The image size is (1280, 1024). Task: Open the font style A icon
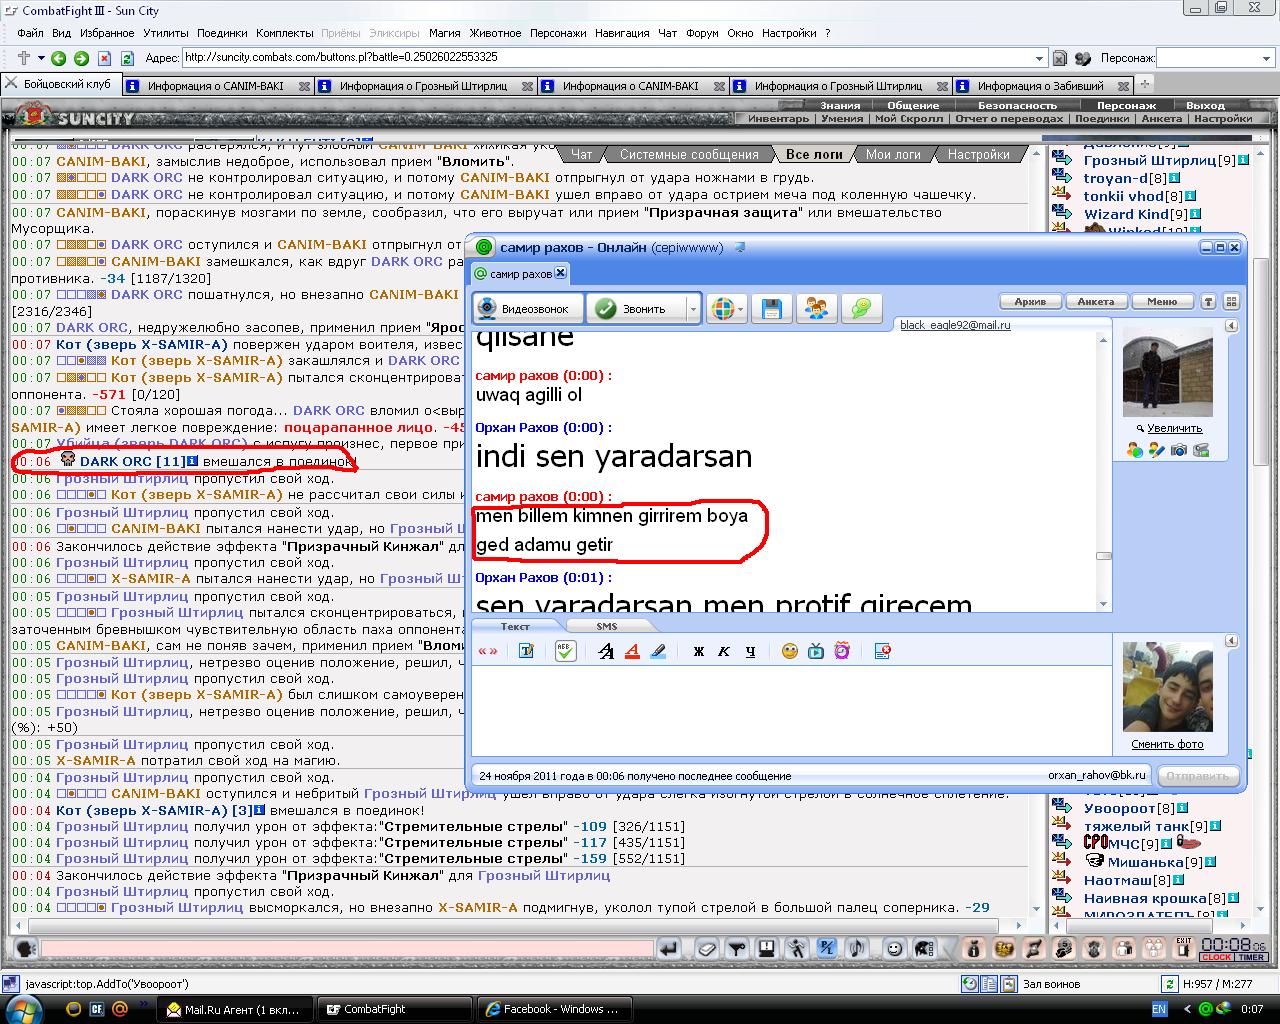(606, 651)
